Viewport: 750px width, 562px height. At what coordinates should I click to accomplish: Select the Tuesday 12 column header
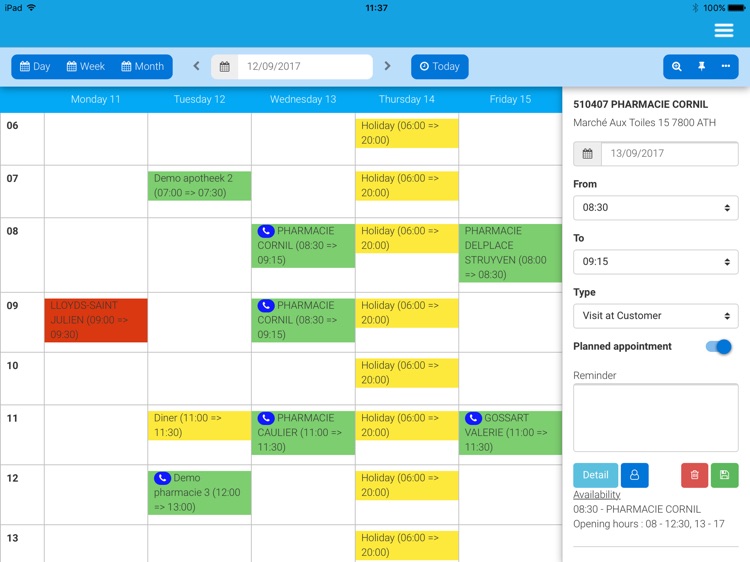click(x=199, y=99)
